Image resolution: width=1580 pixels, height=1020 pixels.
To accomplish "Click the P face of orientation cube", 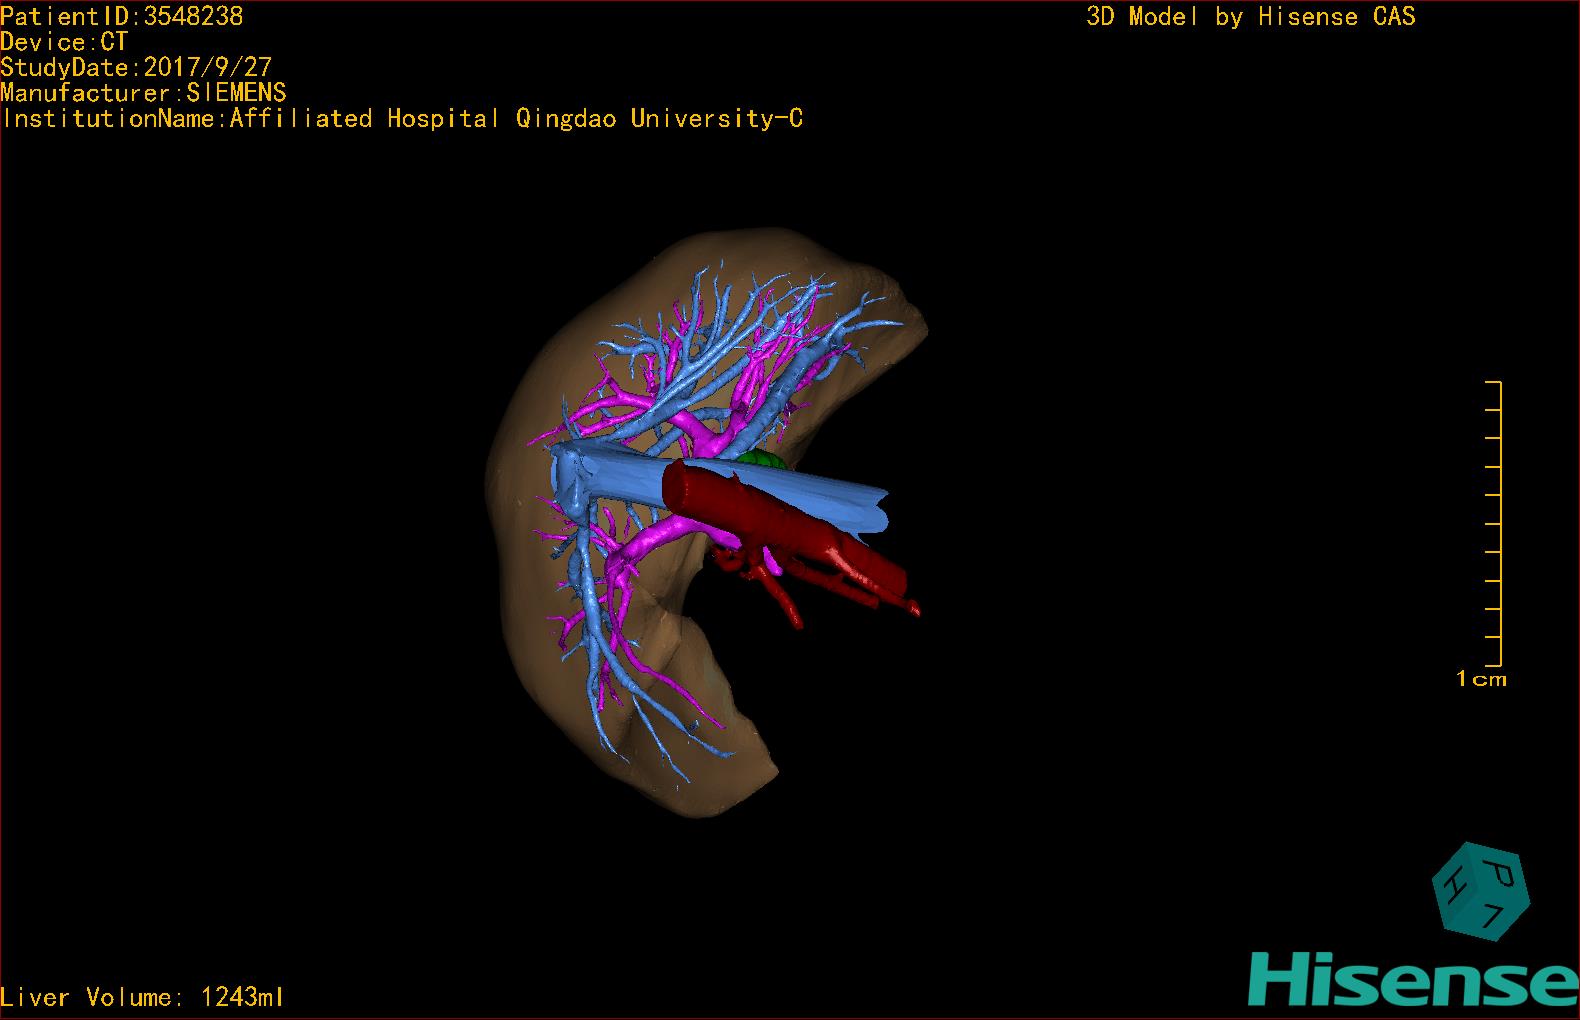I will pyautogui.click(x=1498, y=874).
